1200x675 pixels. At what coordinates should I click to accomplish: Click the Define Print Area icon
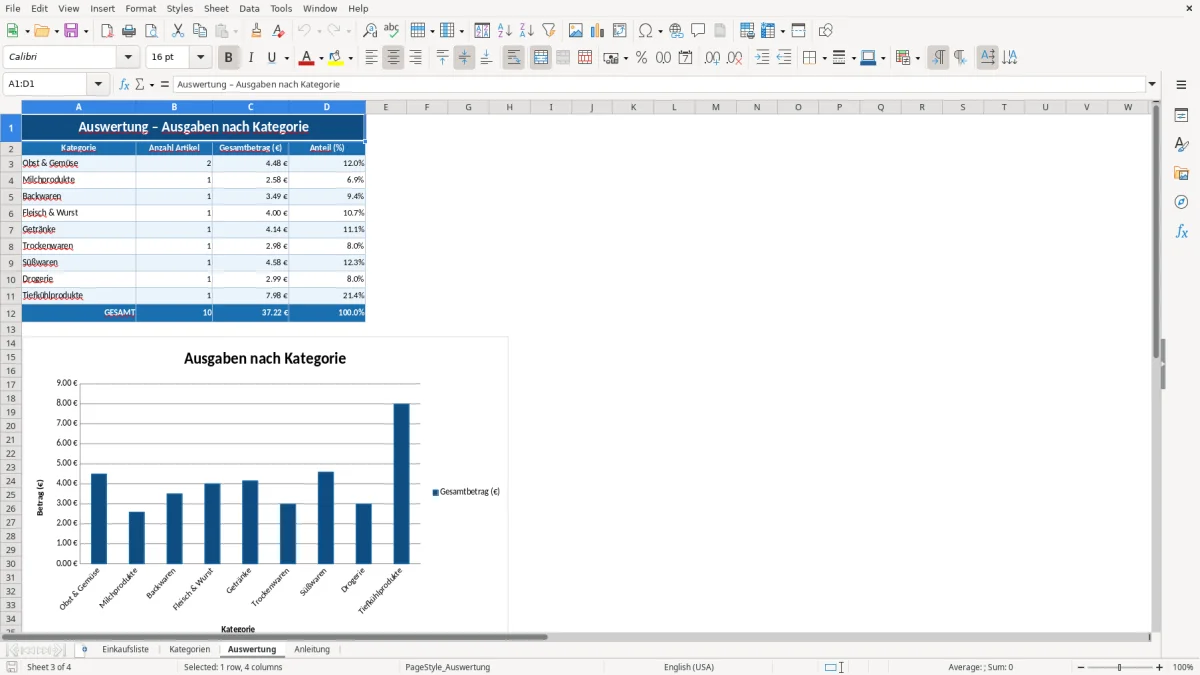(747, 30)
